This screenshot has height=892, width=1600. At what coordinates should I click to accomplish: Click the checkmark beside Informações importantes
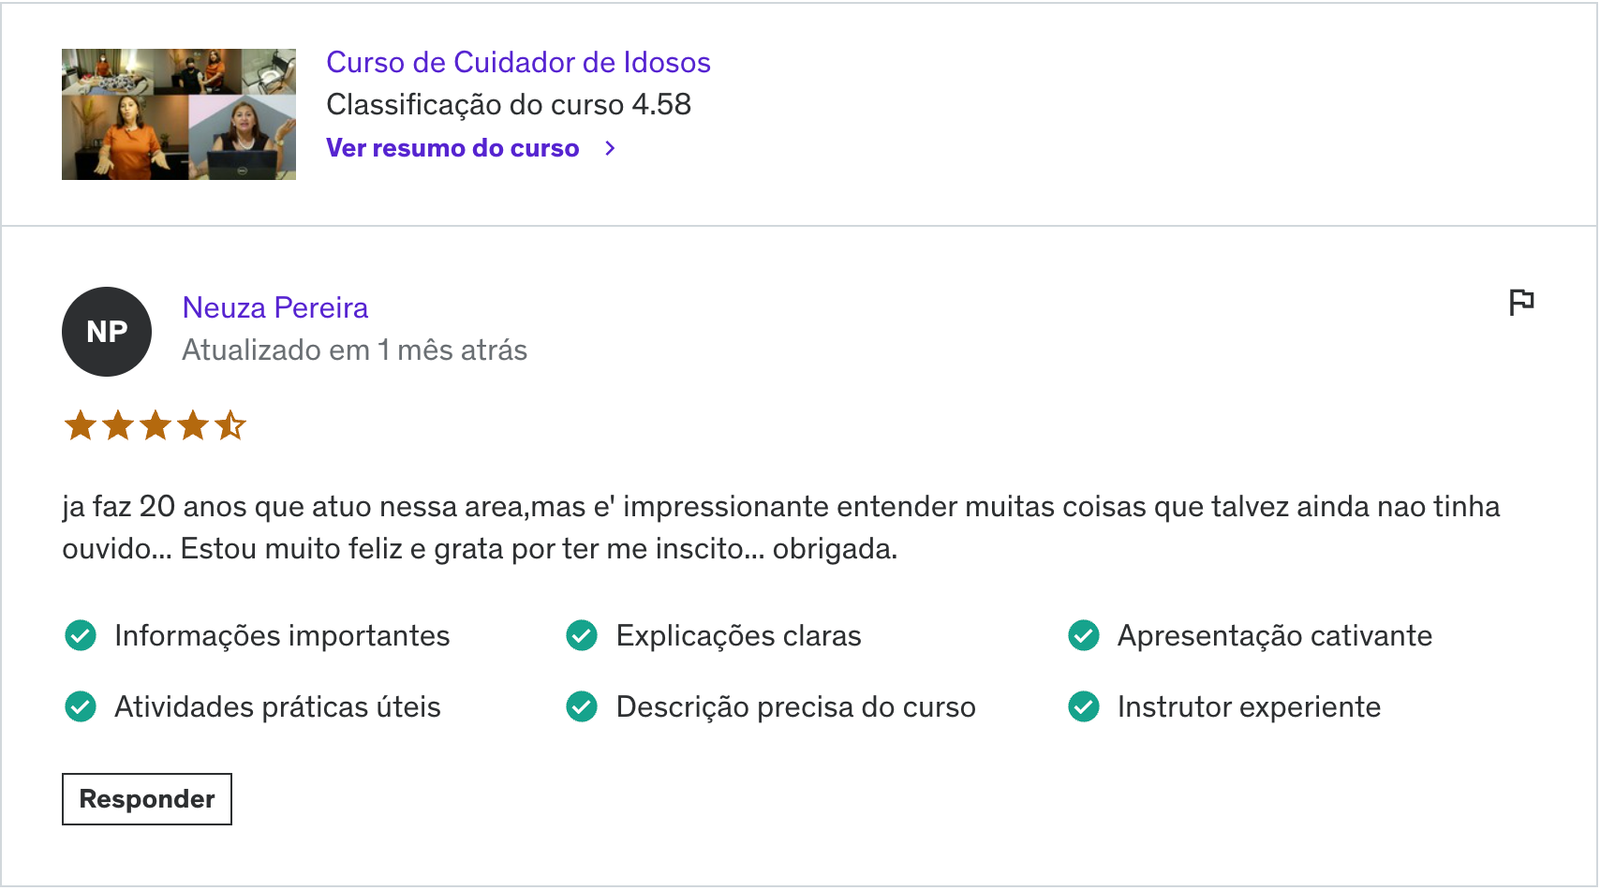[80, 635]
